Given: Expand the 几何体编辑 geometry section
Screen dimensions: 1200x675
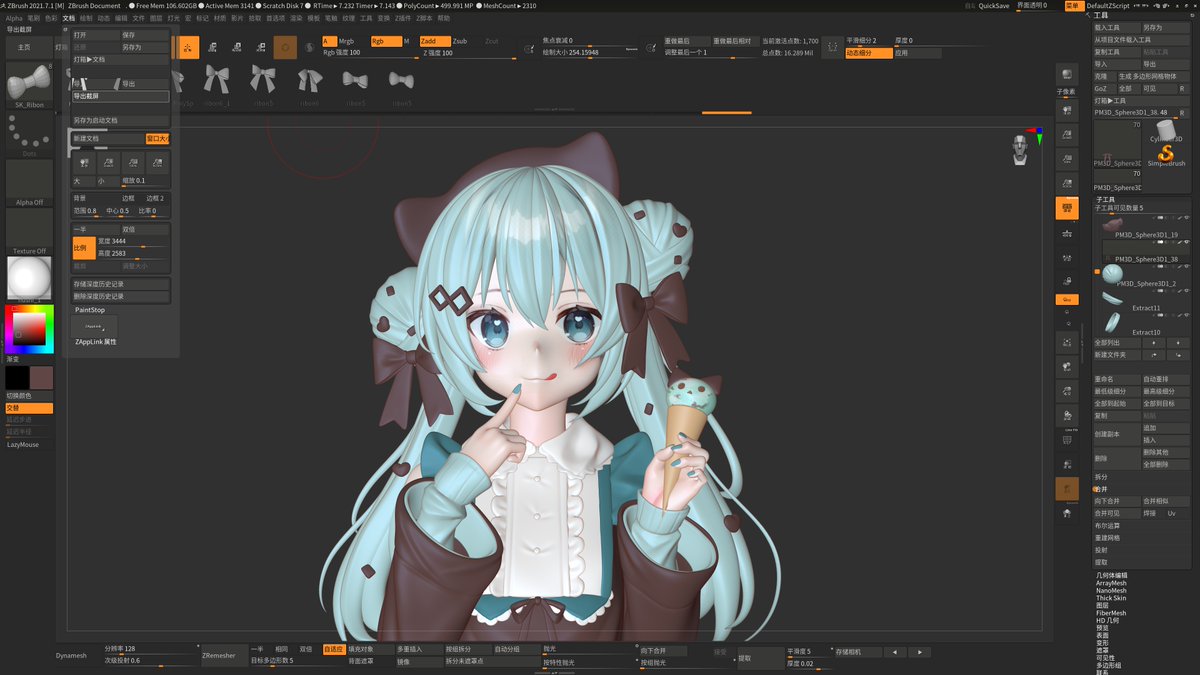Looking at the screenshot, I should click(1111, 575).
